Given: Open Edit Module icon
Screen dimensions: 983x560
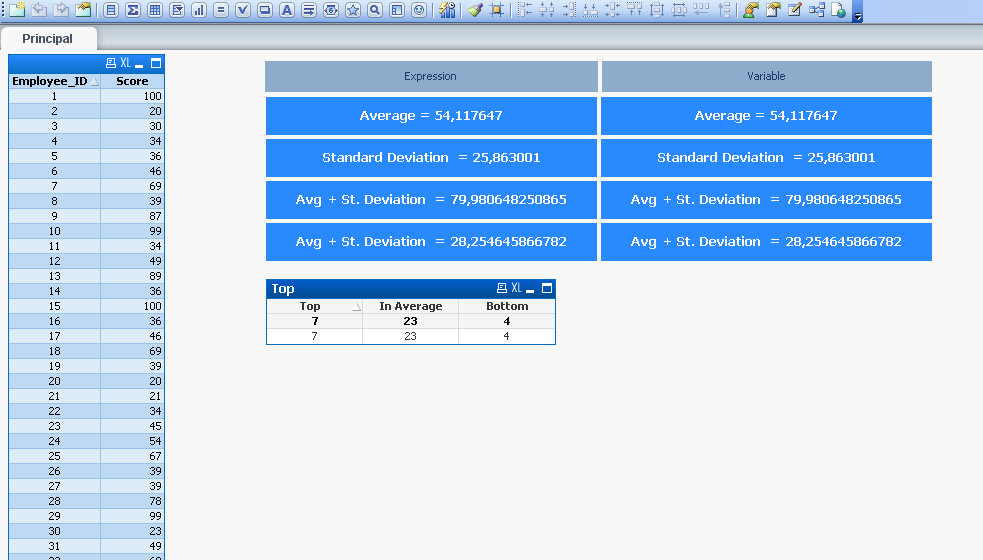Looking at the screenshot, I should [794, 9].
